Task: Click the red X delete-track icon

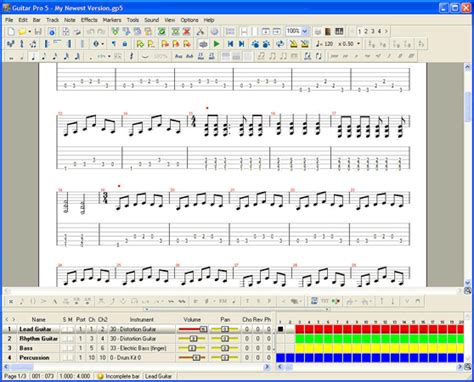Action: (187, 32)
